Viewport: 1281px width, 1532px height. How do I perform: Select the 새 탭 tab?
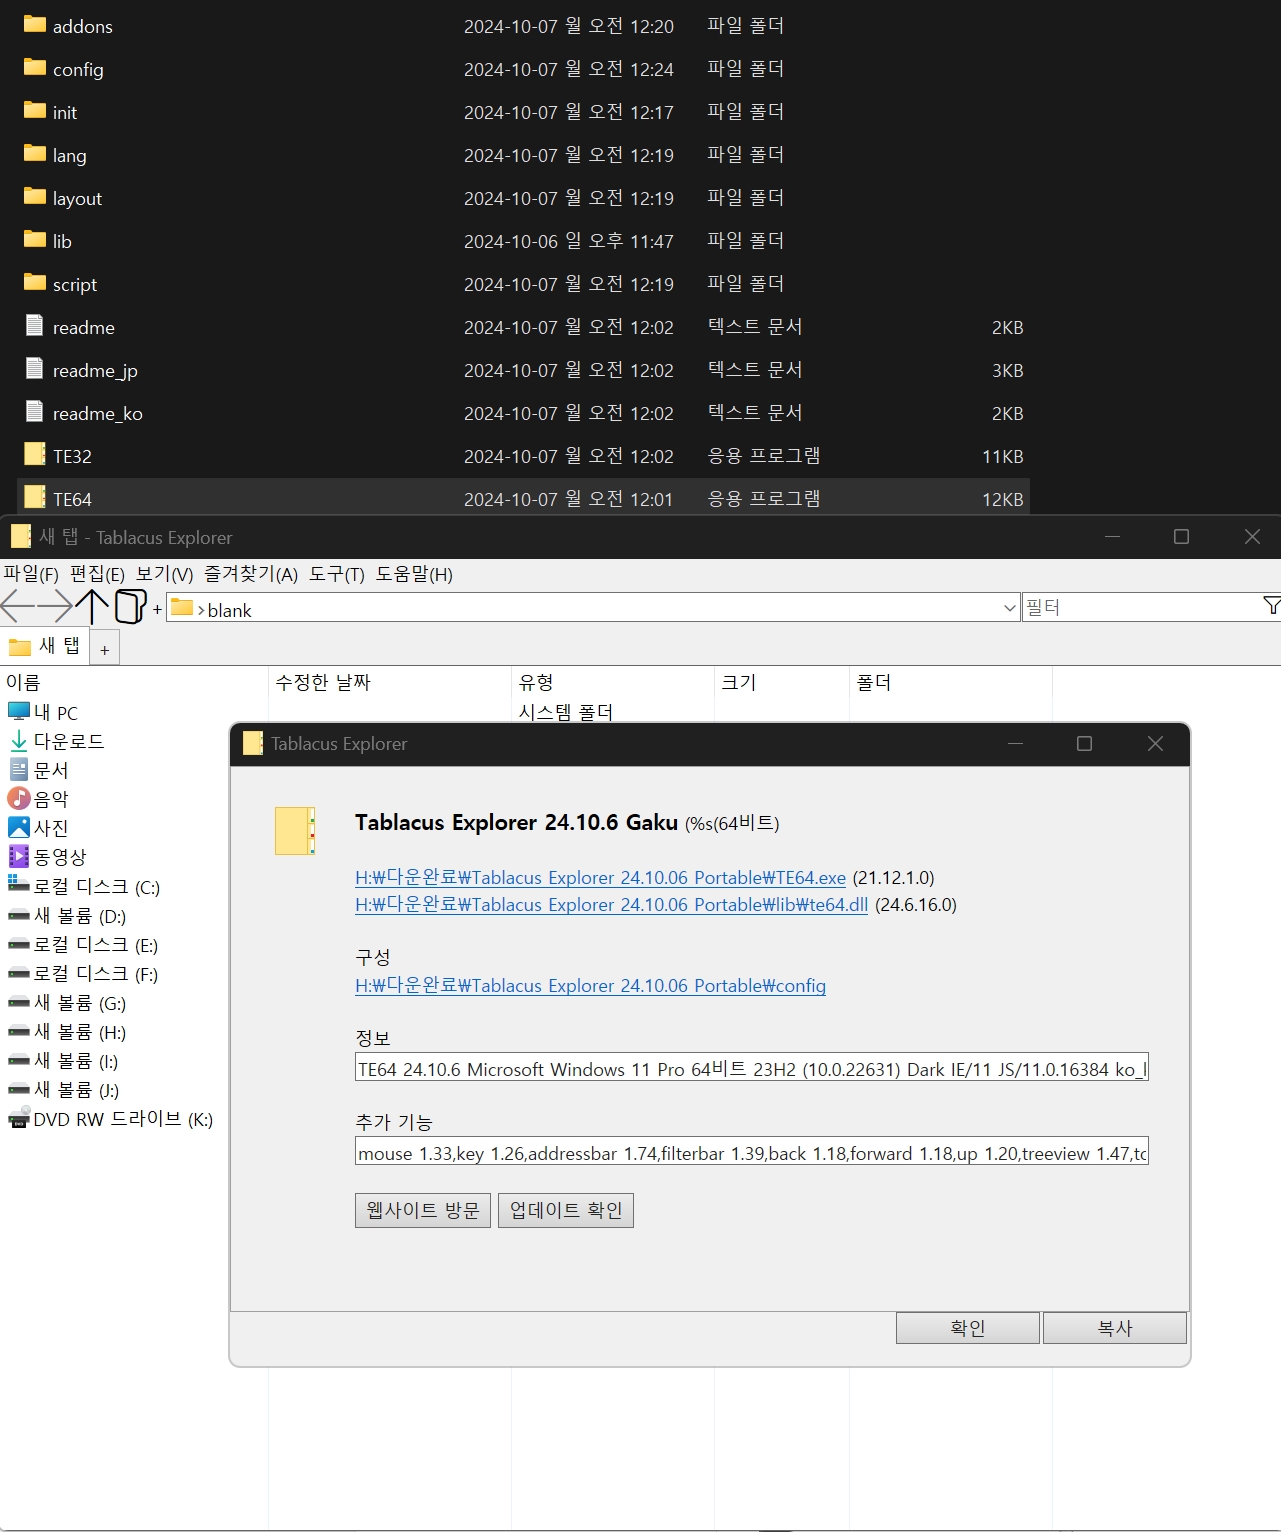(x=45, y=646)
